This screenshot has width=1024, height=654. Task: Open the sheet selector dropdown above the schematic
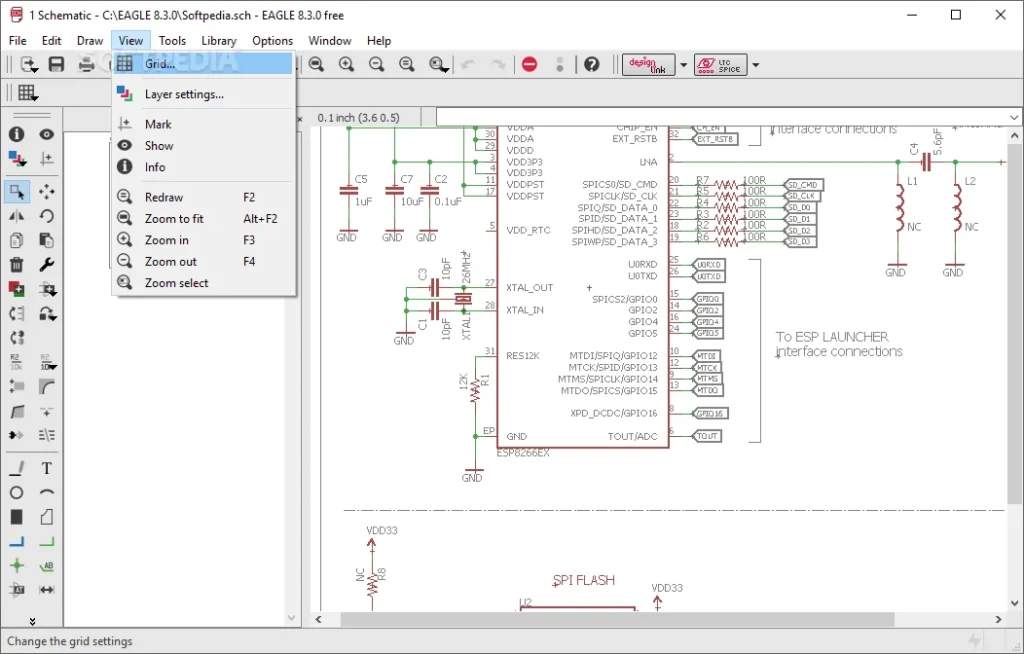[1012, 117]
